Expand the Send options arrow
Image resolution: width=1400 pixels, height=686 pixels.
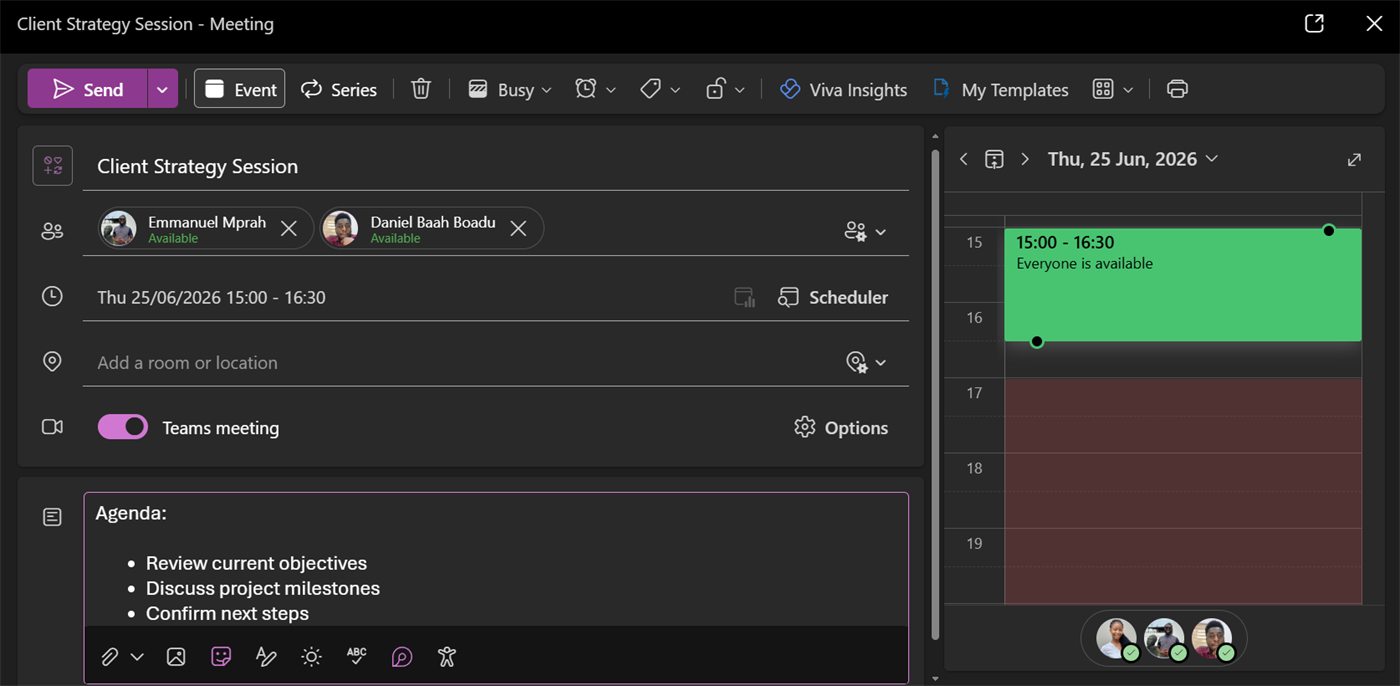pos(162,89)
